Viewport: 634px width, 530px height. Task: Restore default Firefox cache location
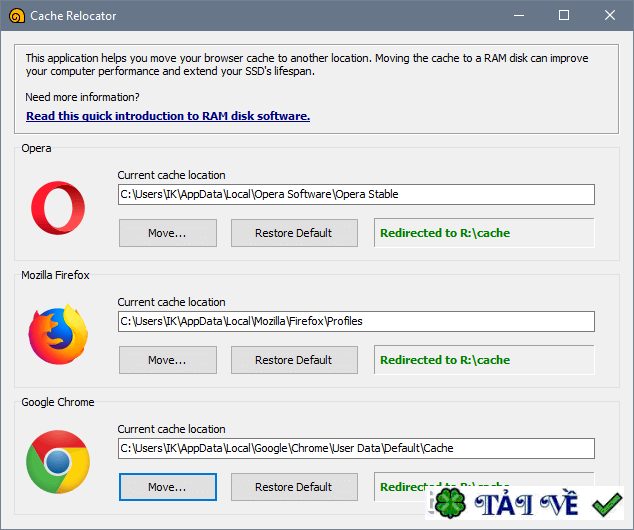(294, 360)
